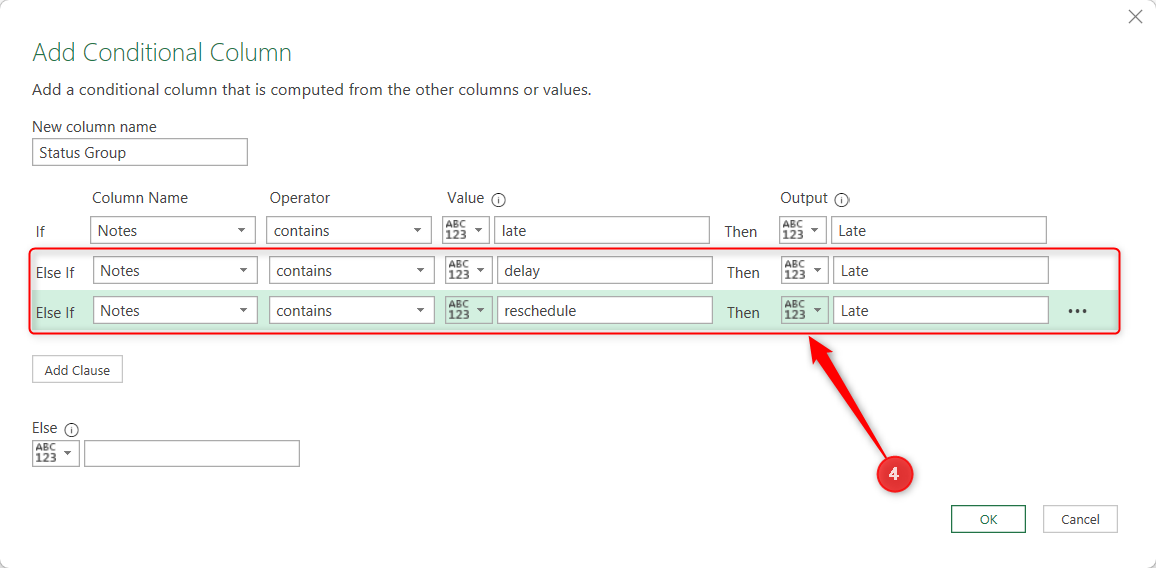Open Operator dropdown in reschedule row
Viewport: 1156px width, 568px height.
tap(352, 311)
